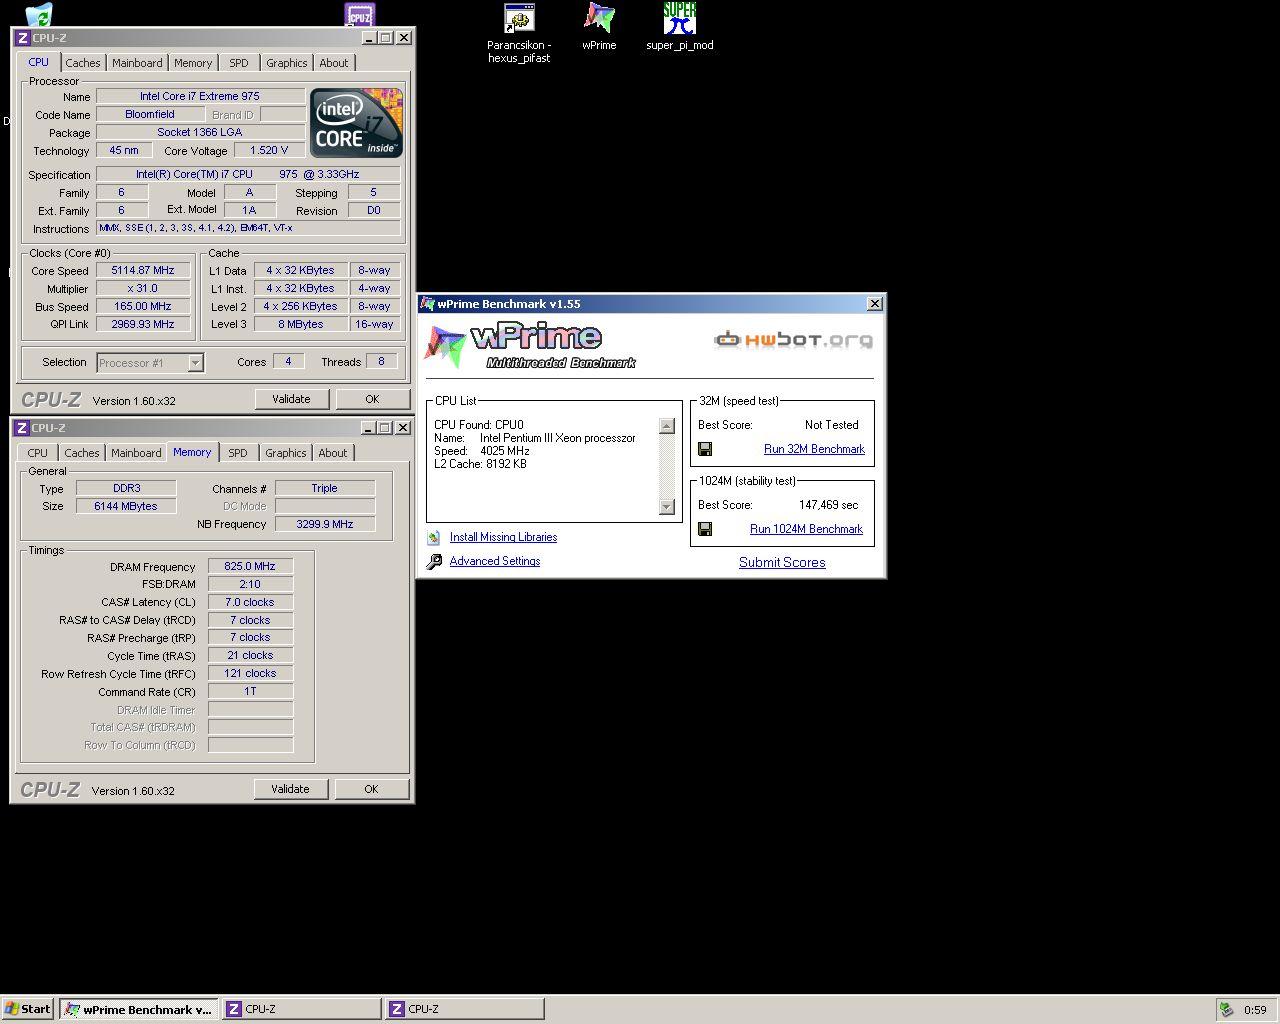Open the CPU-Z desktop icon behind window

pos(359,14)
